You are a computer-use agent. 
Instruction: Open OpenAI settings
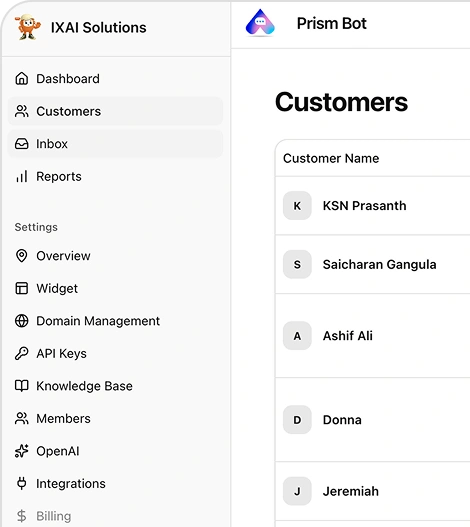coord(115,451)
